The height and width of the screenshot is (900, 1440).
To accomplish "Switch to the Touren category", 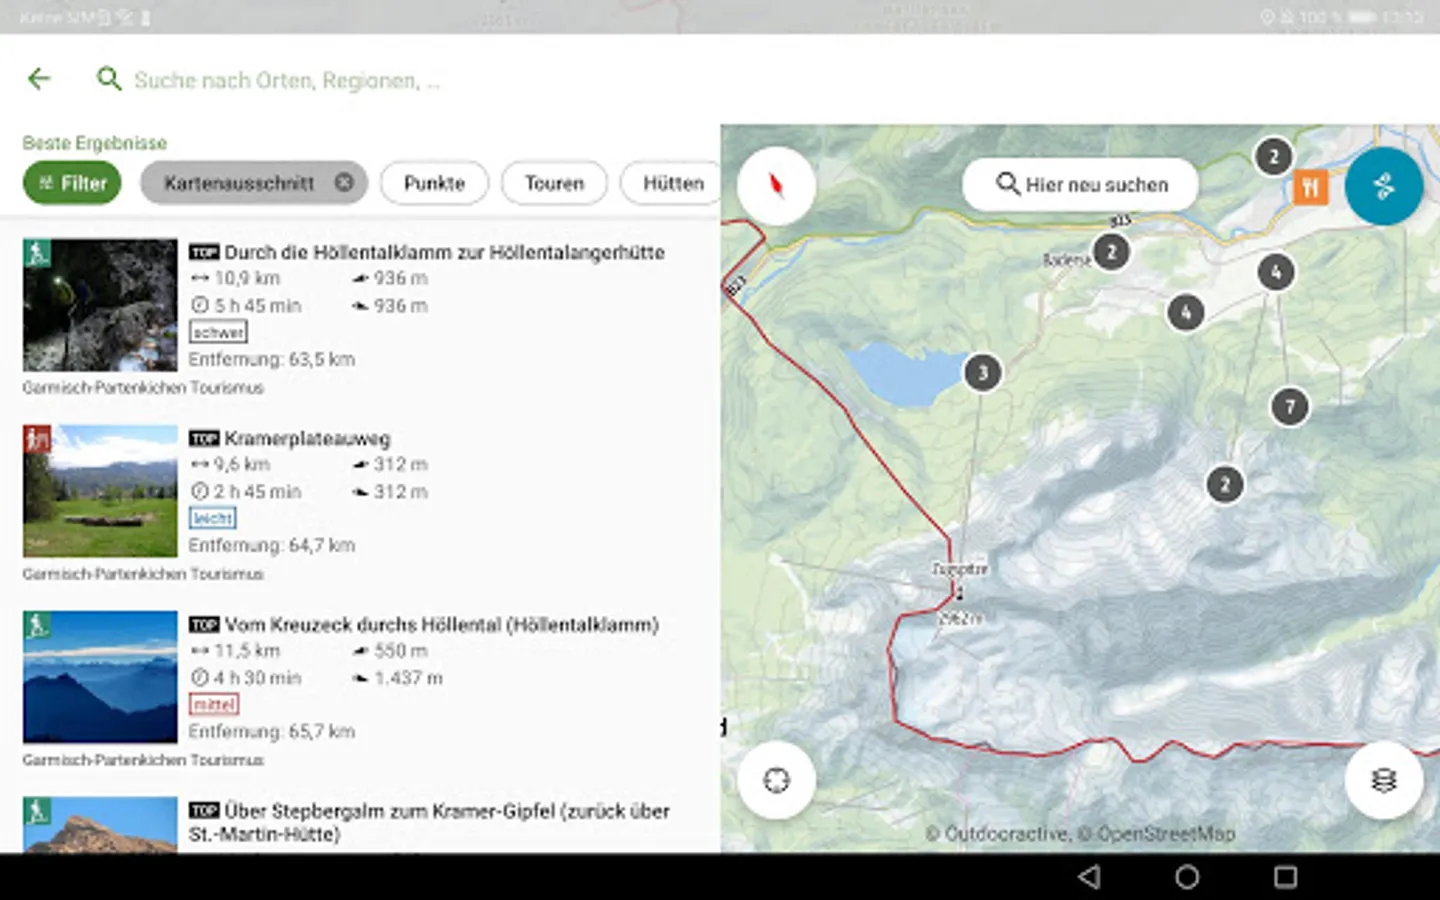I will [x=554, y=183].
